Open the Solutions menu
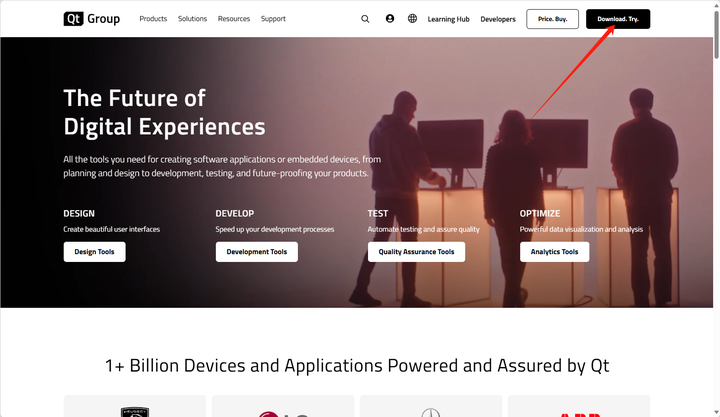This screenshot has width=720, height=417. point(193,19)
